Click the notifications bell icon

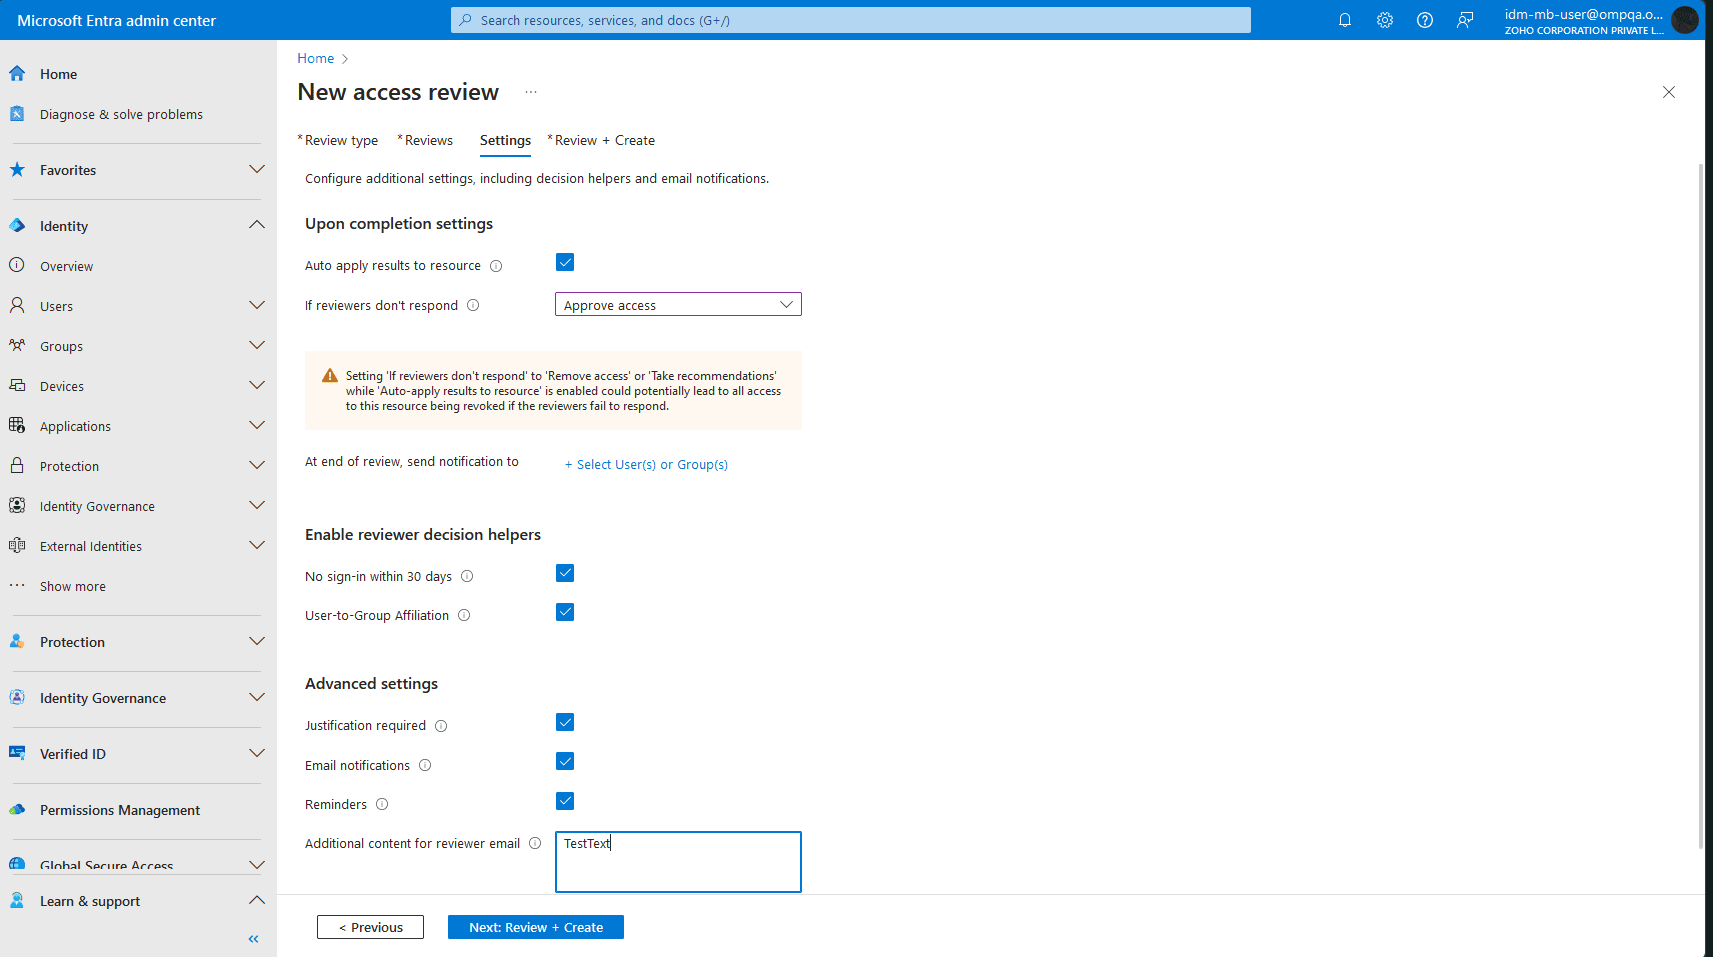coord(1344,19)
